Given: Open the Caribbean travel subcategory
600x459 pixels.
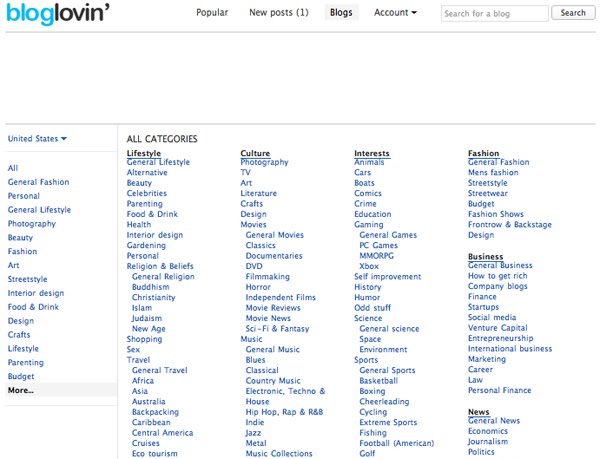Looking at the screenshot, I should tap(151, 422).
